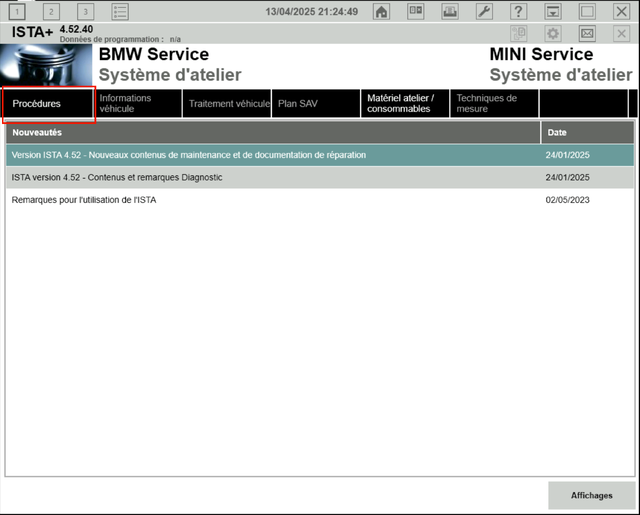
Task: Click the piston image thumbnail
Action: [46, 65]
